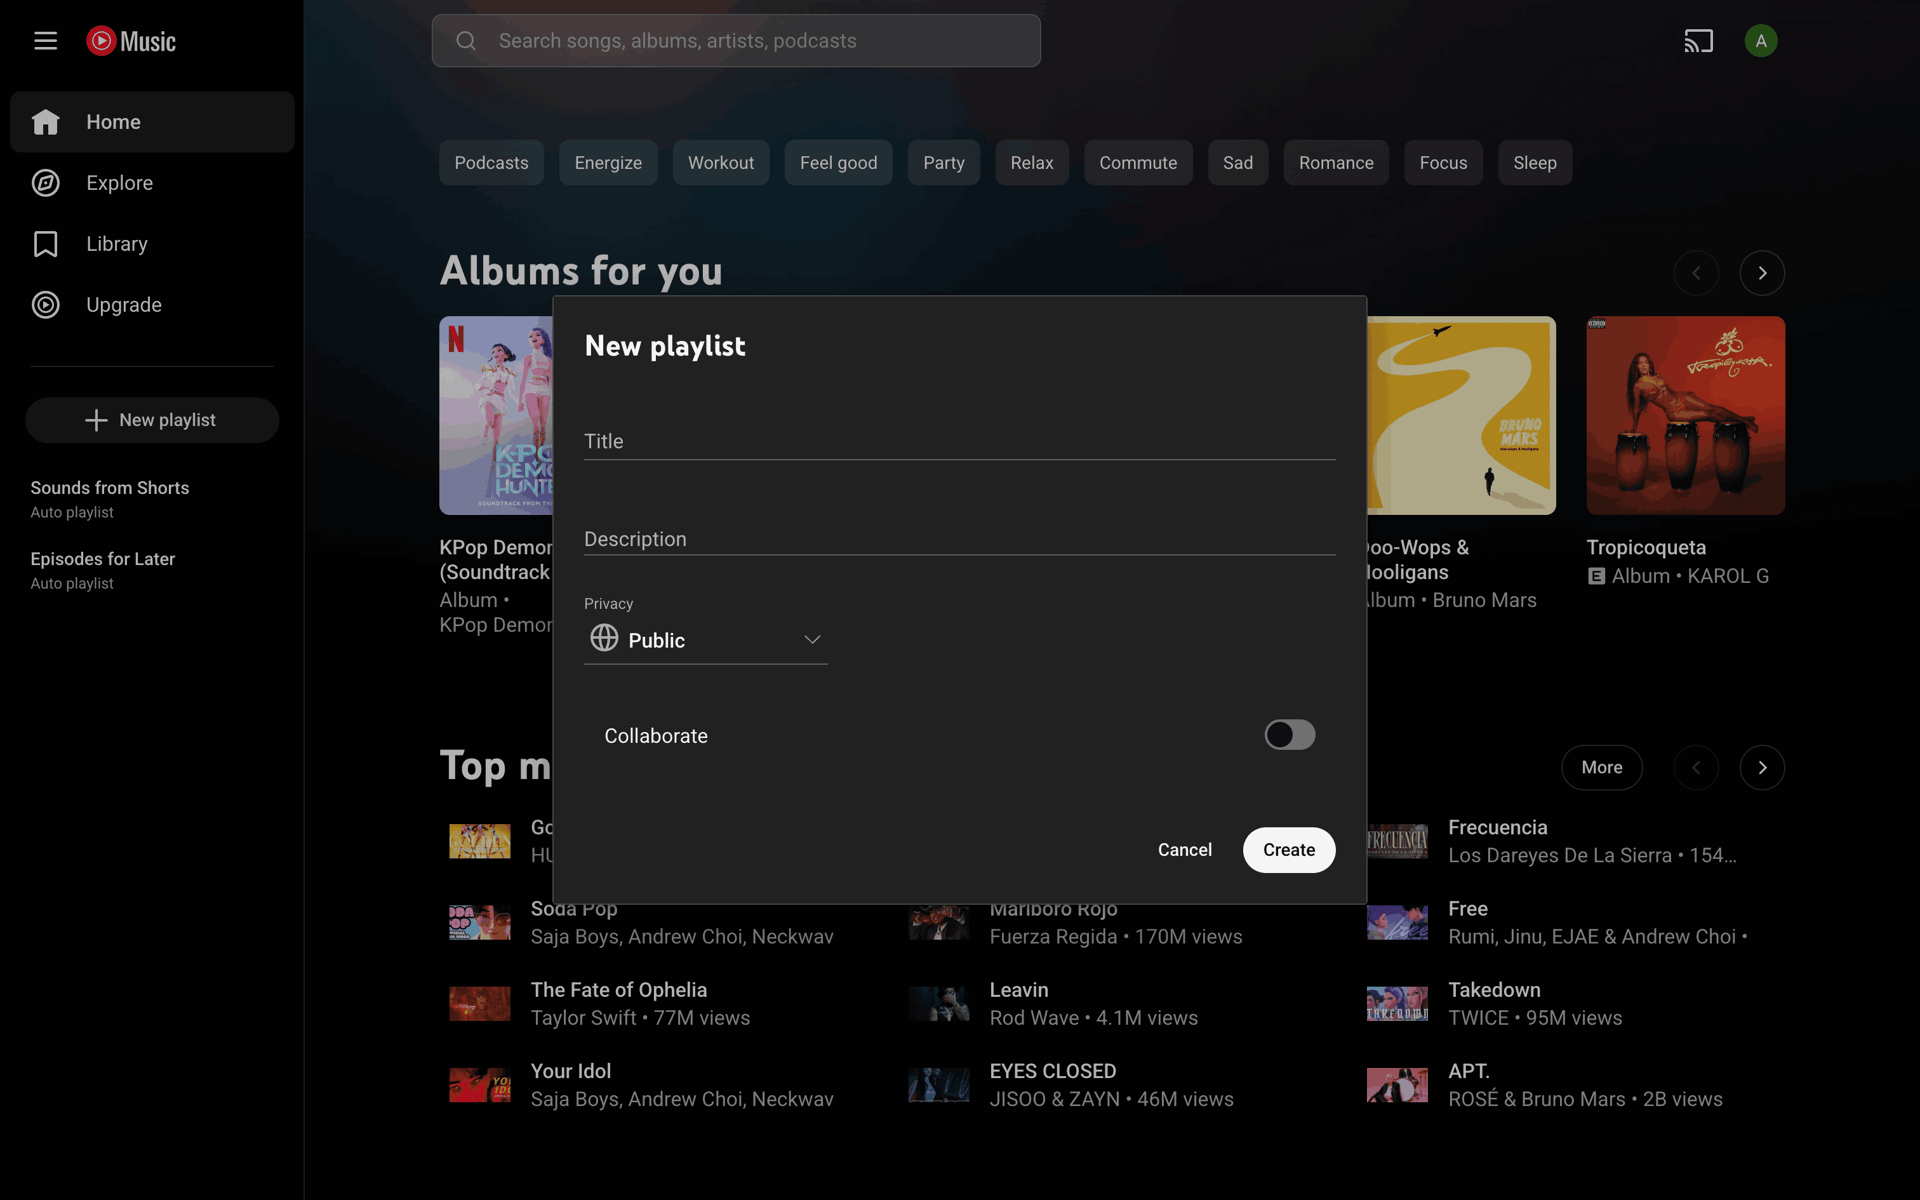
Task: Click the plus icon for New playlist
Action: [x=96, y=420]
